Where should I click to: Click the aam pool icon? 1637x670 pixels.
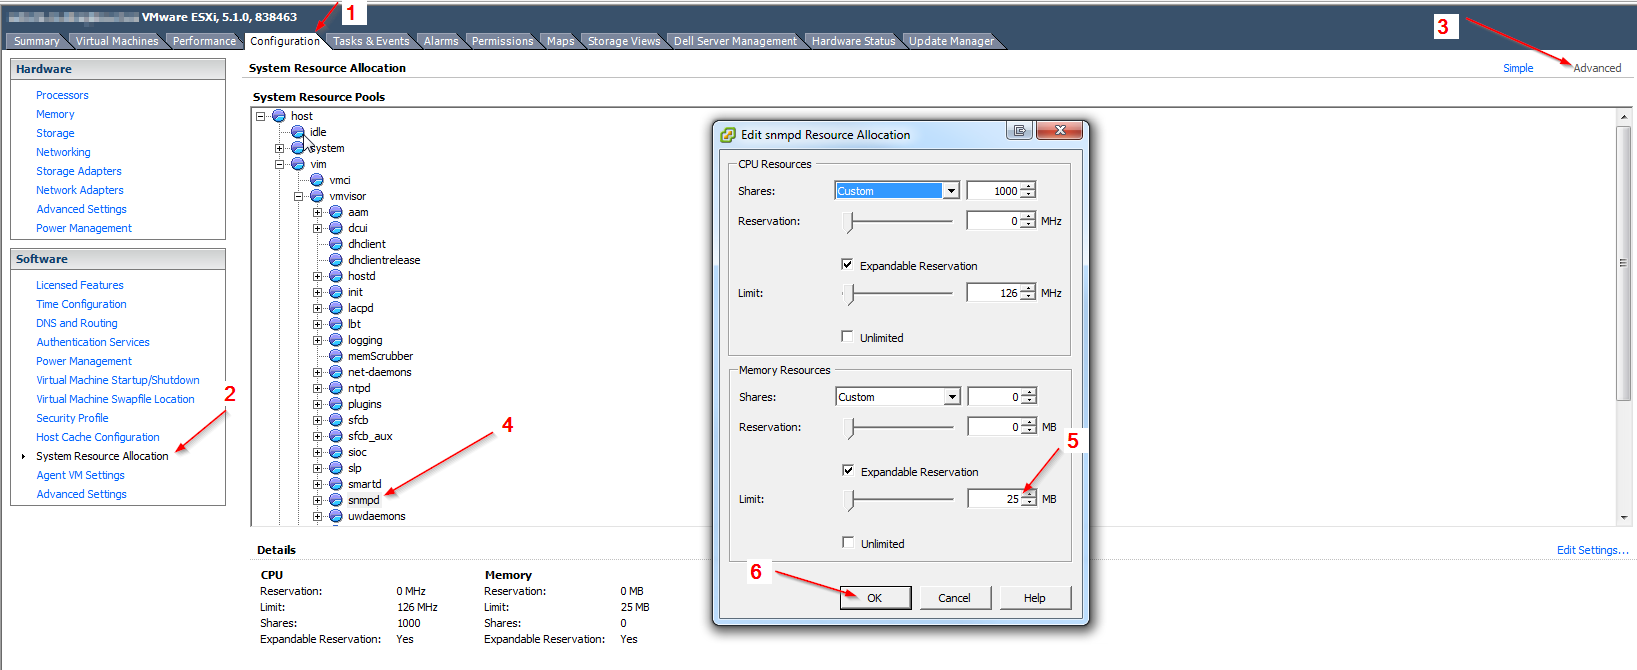tap(336, 212)
